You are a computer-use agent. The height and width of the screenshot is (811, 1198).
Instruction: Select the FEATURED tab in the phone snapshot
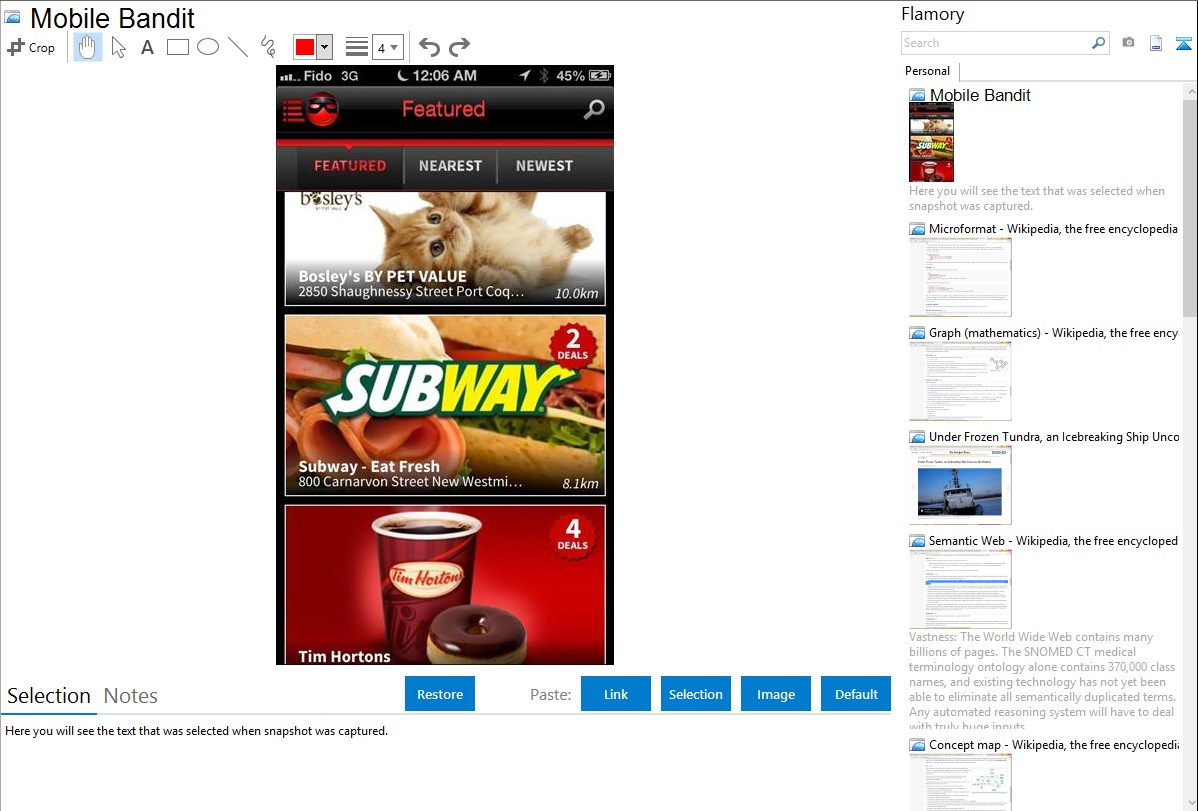click(x=350, y=166)
